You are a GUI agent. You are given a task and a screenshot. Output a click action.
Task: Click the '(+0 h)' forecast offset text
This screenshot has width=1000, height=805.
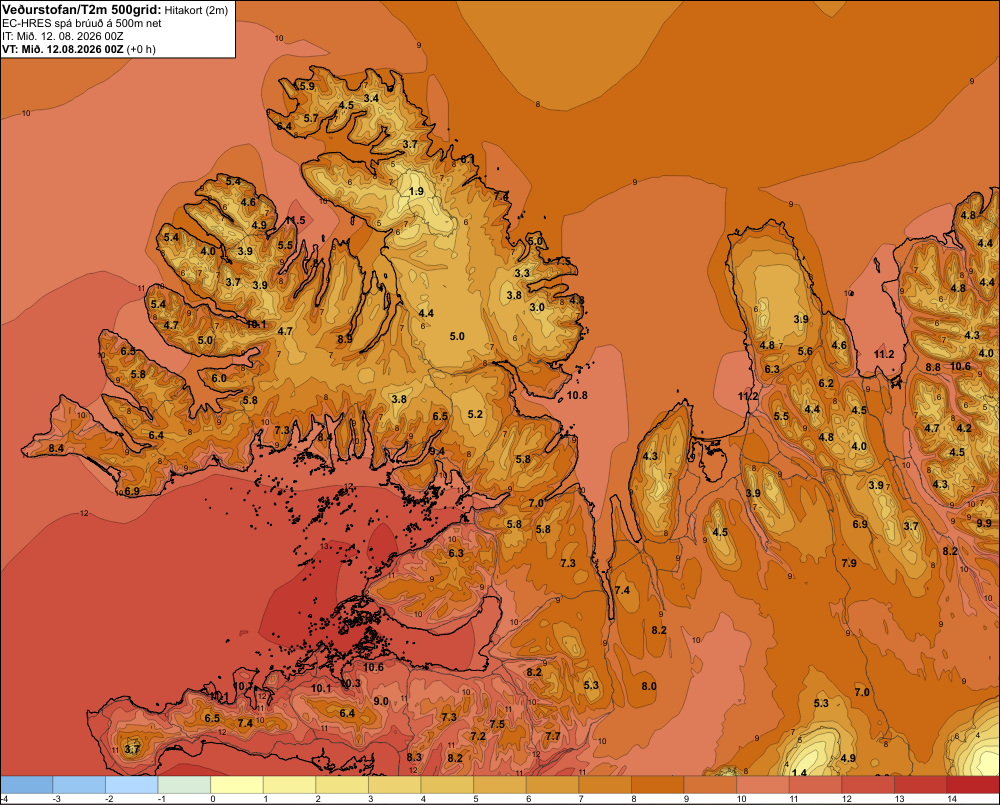click(141, 49)
